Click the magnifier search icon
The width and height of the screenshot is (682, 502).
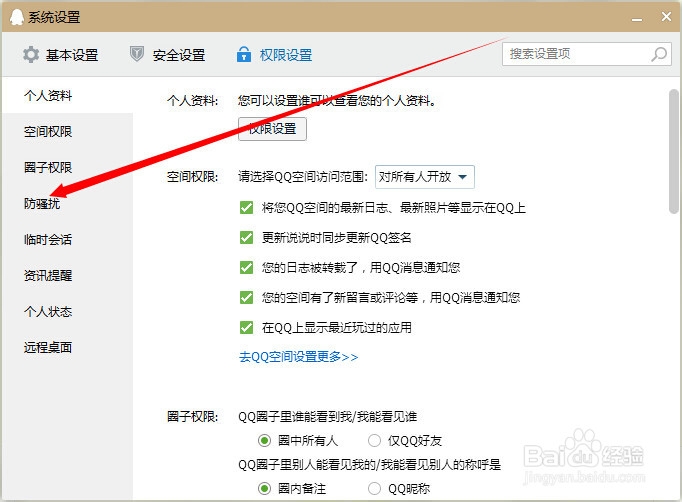[659, 54]
